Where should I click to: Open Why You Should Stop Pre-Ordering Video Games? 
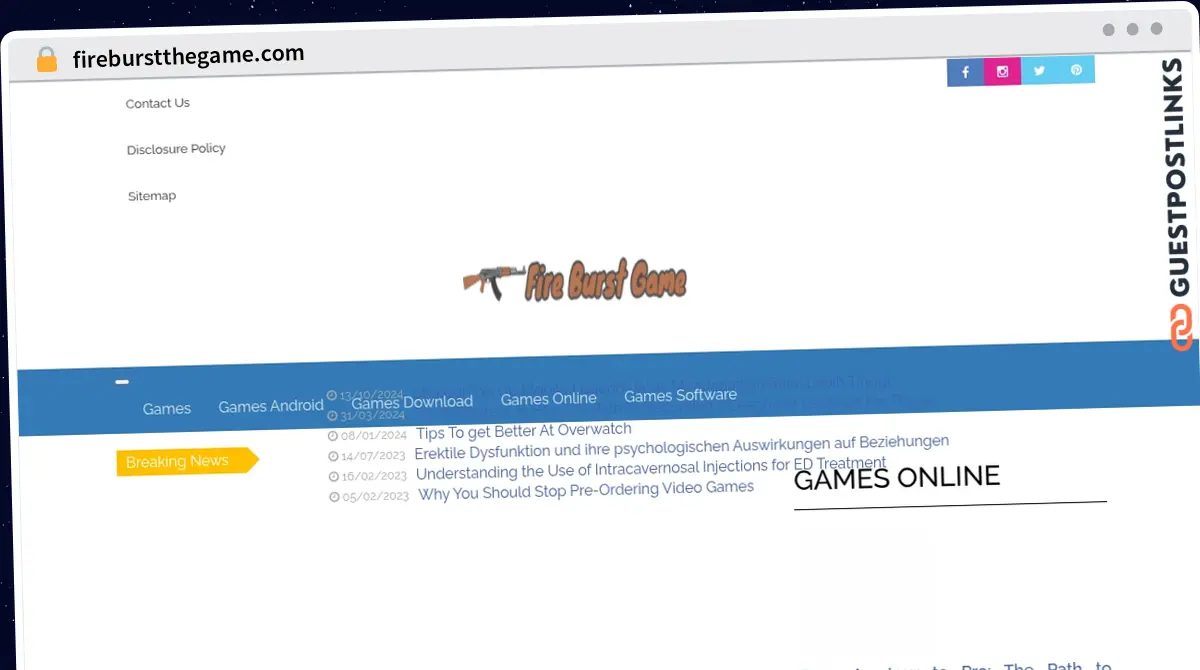[x=586, y=490]
